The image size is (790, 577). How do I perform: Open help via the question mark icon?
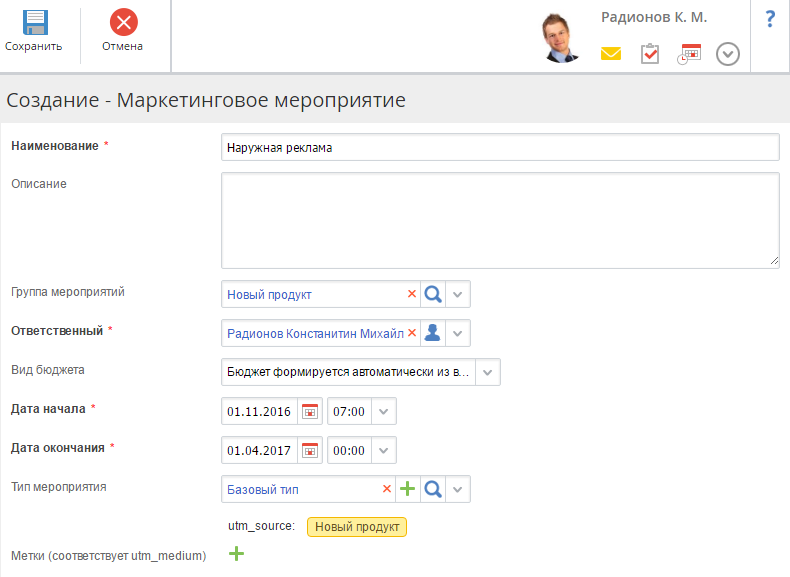pos(770,19)
